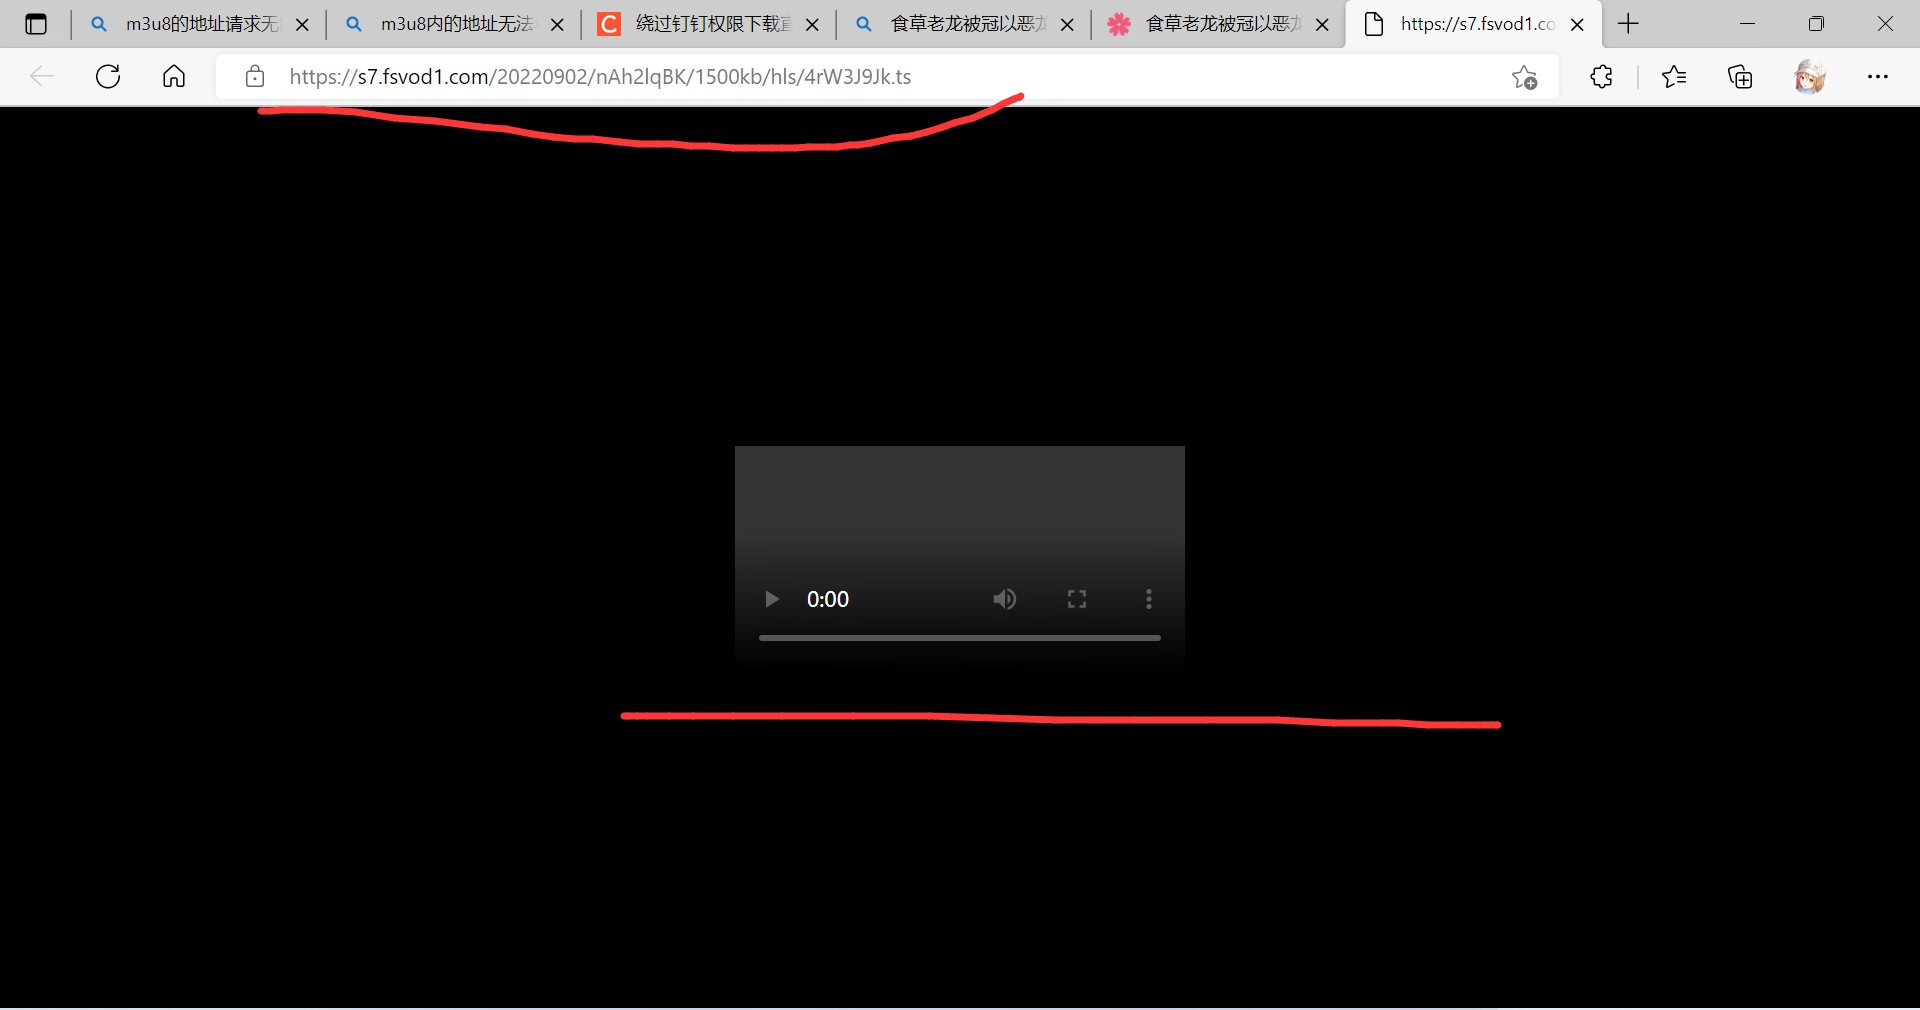Screen dimensions: 1920x1010
Task: Mute the video player audio
Action: pyautogui.click(x=1005, y=599)
